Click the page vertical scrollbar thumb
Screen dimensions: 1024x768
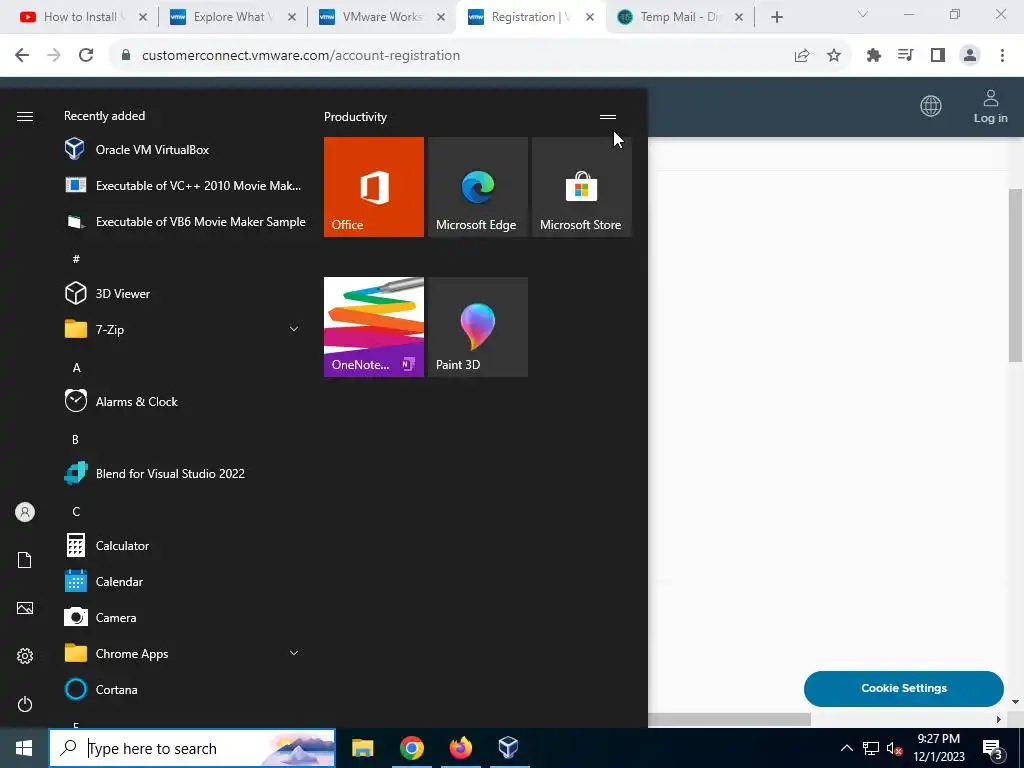[x=1016, y=275]
